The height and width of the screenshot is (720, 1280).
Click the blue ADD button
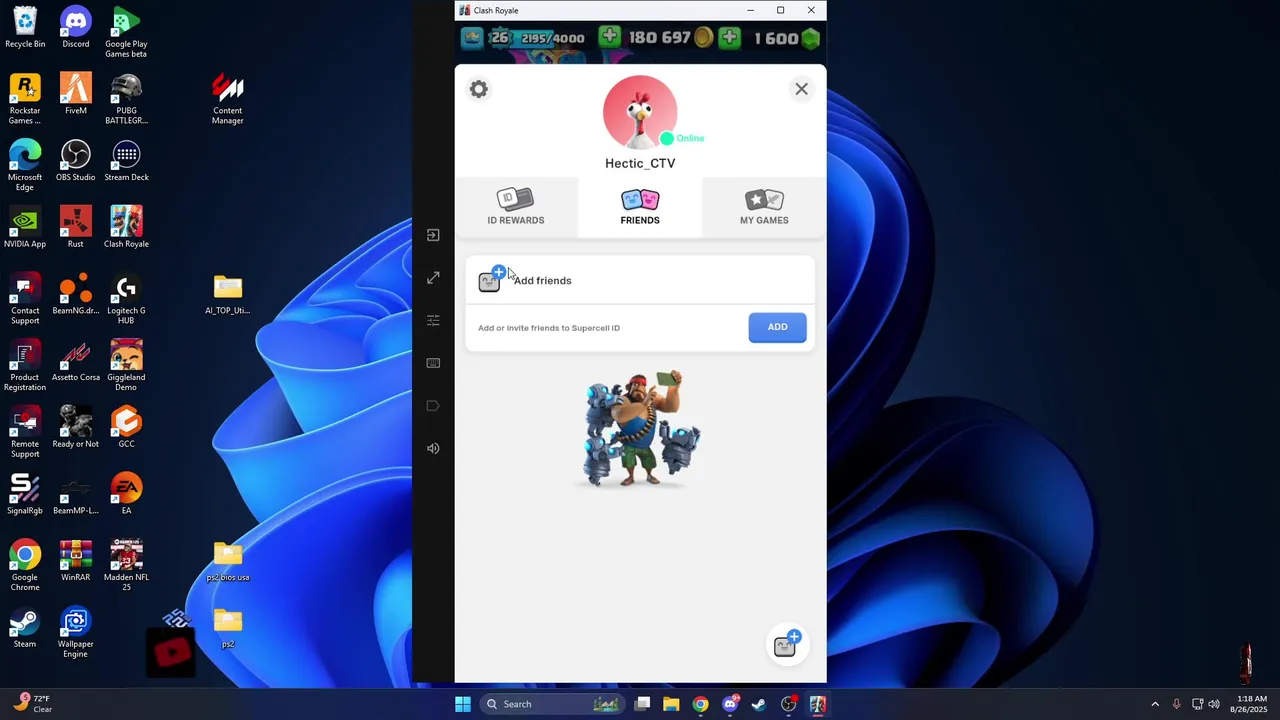click(x=777, y=327)
